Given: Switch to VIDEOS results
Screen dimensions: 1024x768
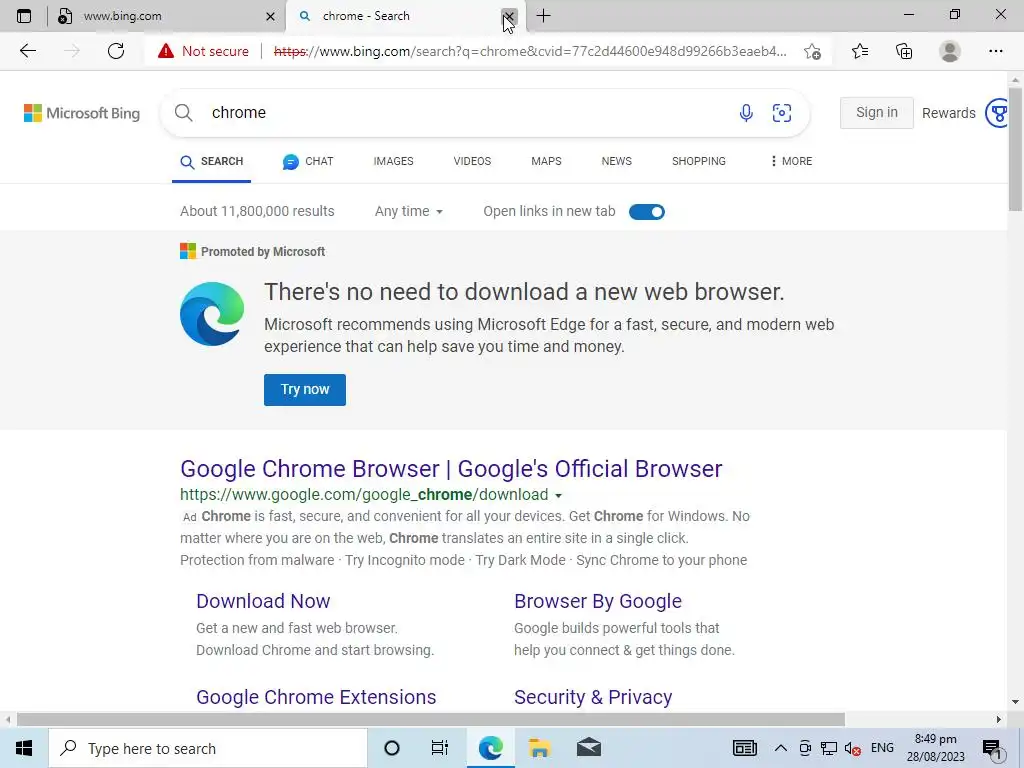Looking at the screenshot, I should [472, 161].
